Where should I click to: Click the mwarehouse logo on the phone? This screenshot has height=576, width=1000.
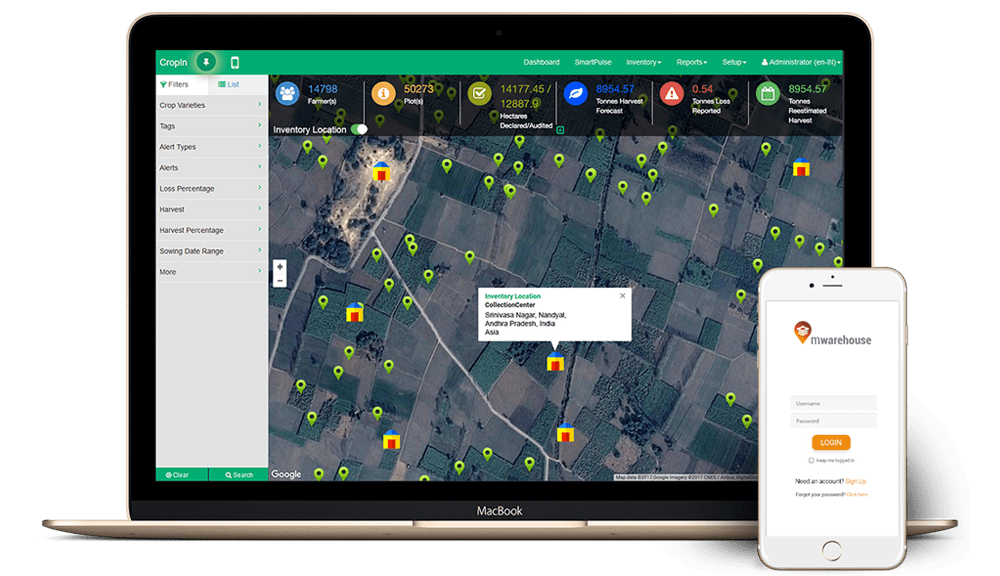832,334
